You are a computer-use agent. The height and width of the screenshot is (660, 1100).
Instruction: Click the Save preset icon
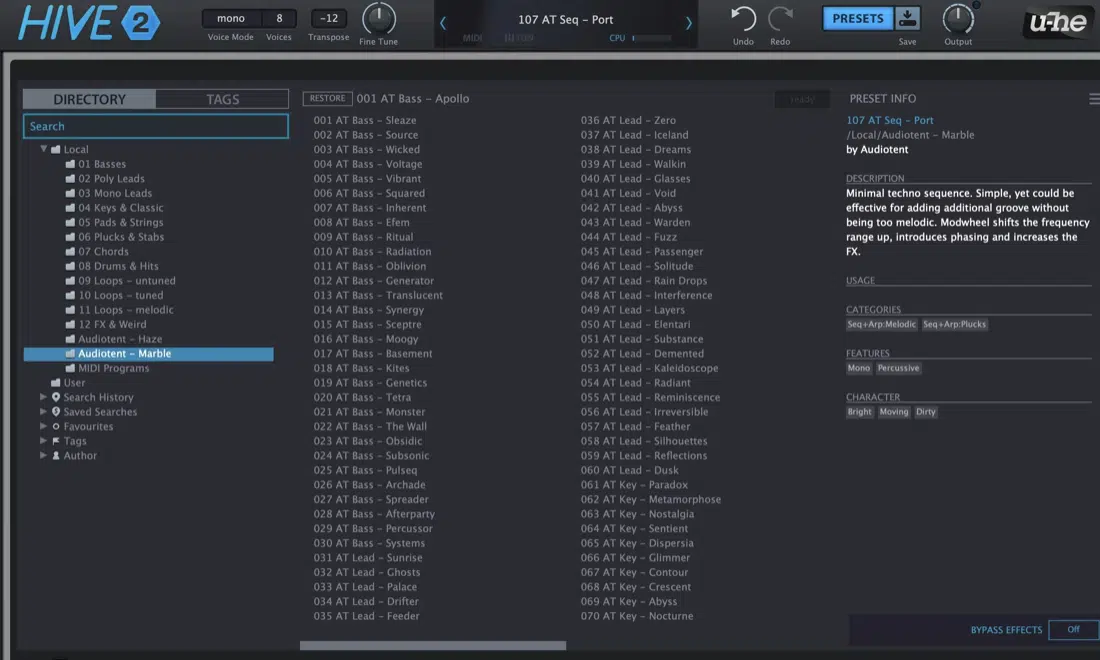coord(908,17)
